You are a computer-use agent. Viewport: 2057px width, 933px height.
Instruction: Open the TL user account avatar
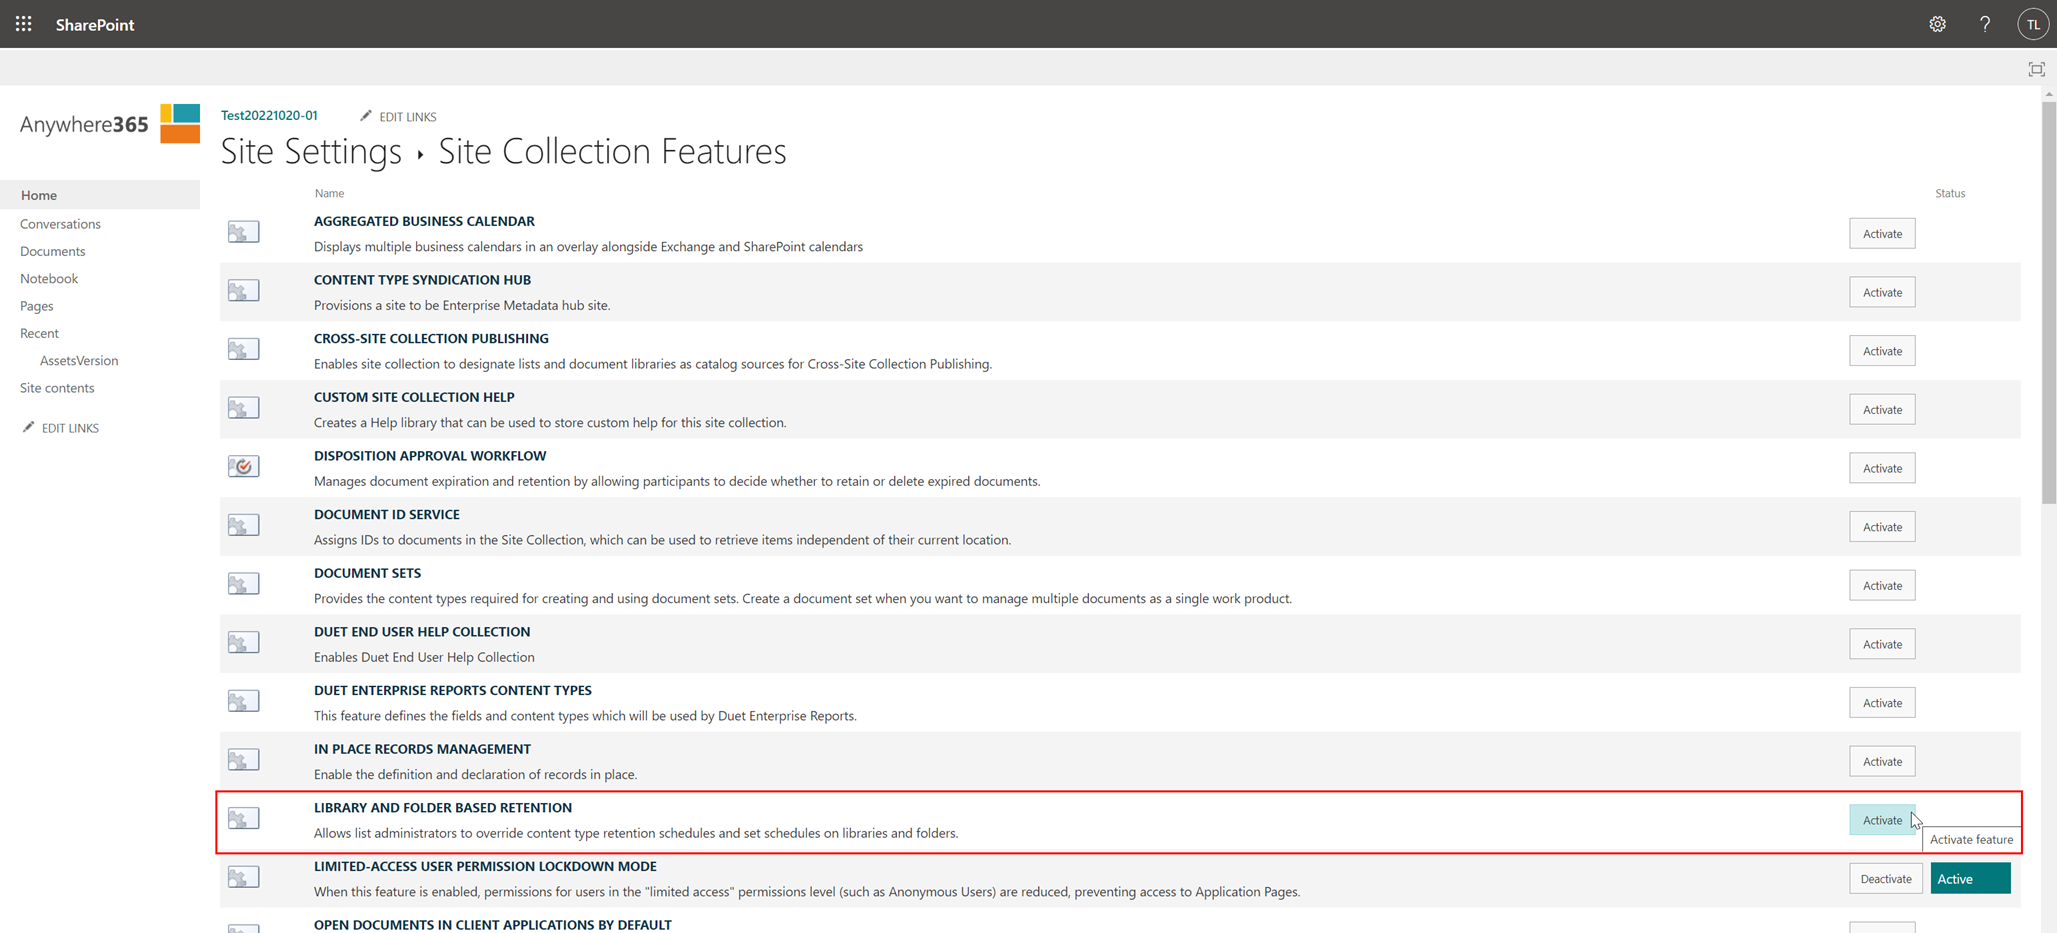coord(2032,24)
